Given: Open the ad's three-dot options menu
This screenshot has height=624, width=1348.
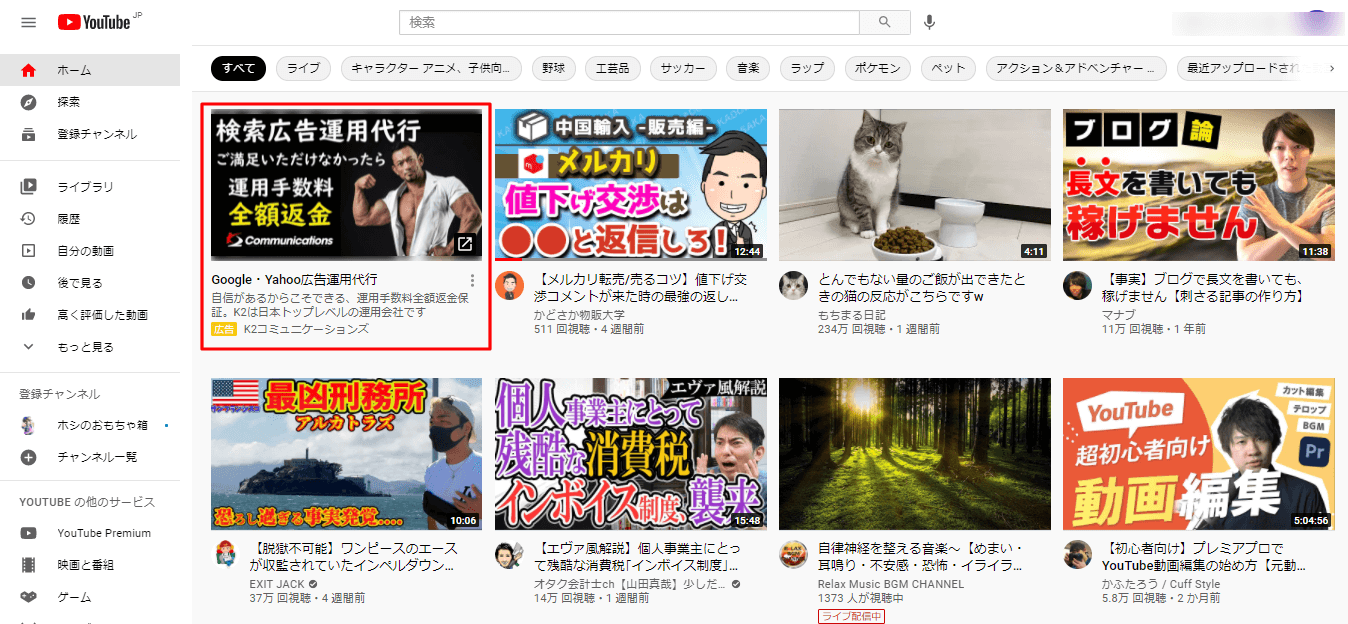Looking at the screenshot, I should (473, 281).
